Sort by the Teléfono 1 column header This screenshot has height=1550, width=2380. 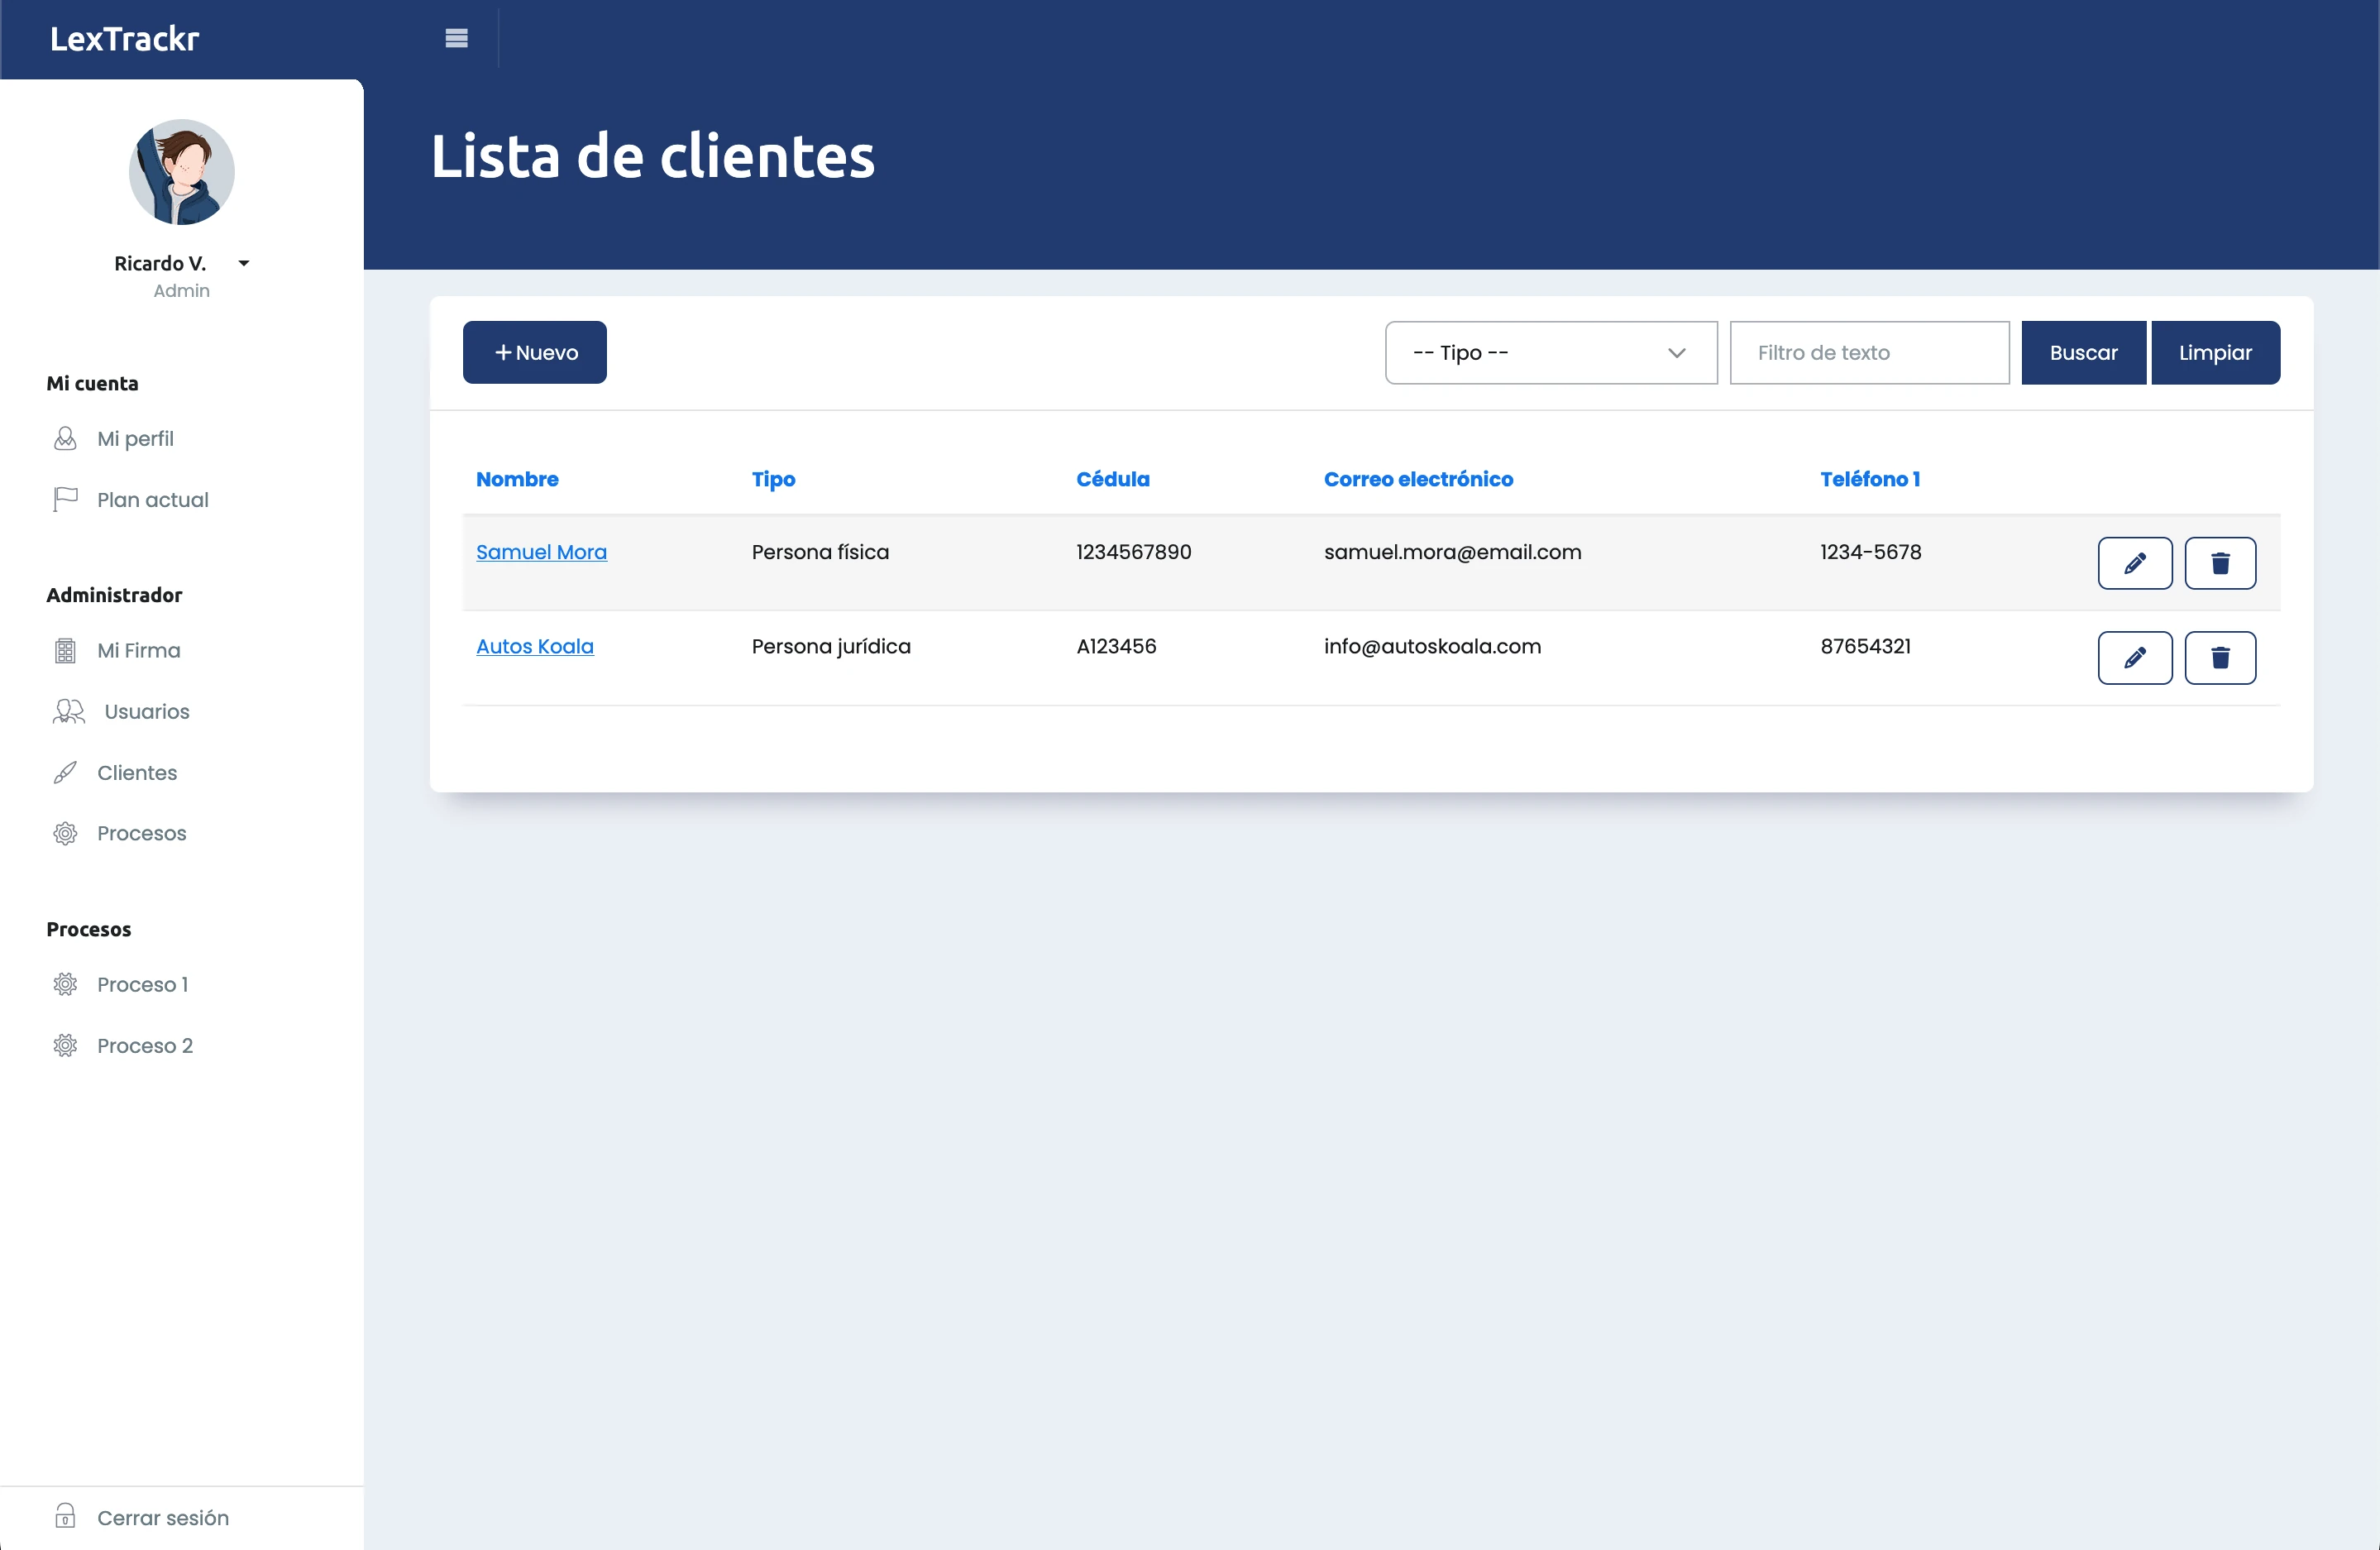(1869, 479)
